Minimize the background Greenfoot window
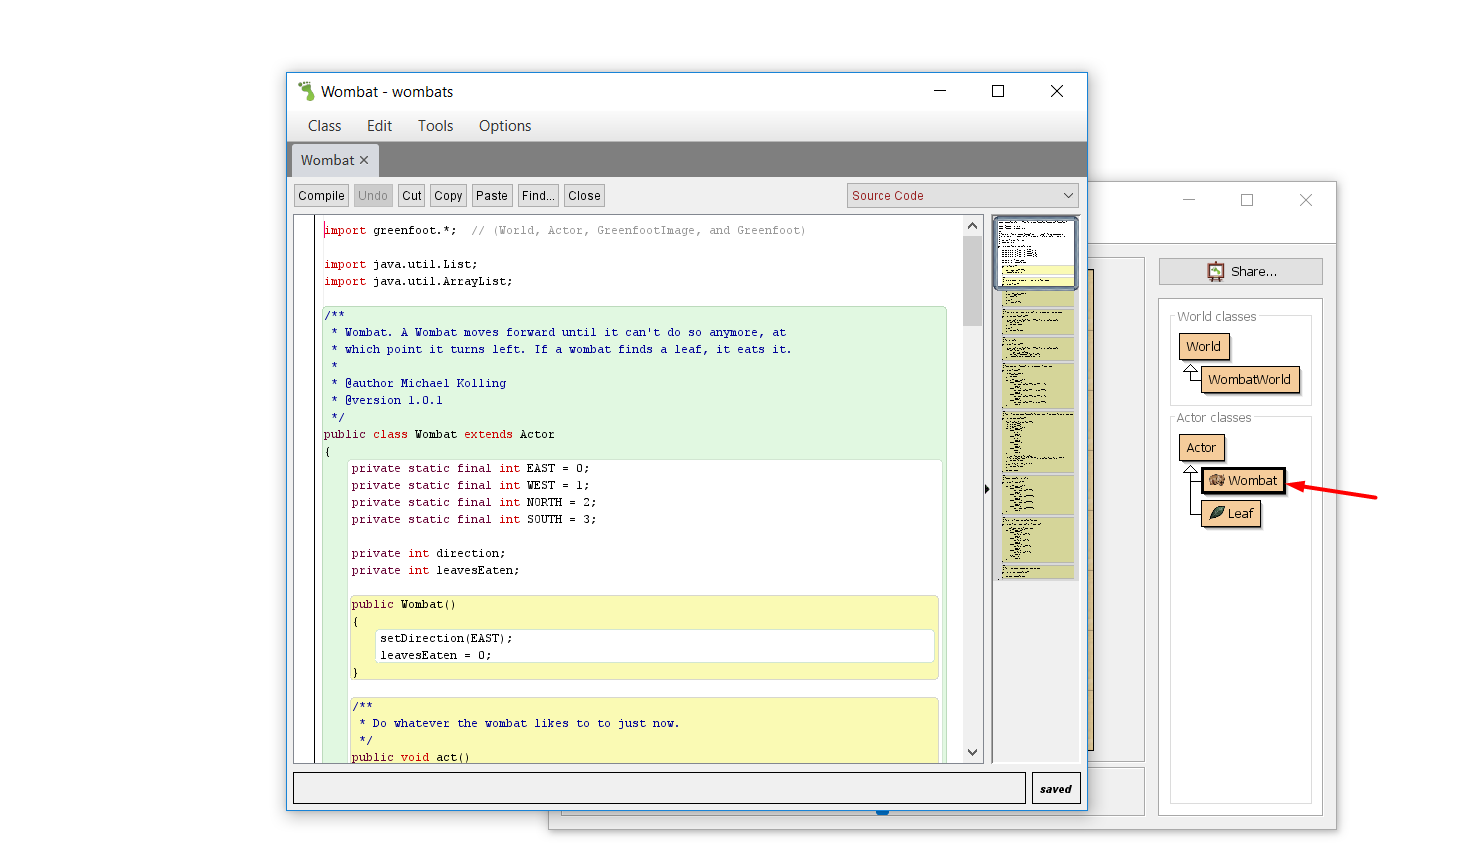The image size is (1464, 857). [x=1189, y=200]
